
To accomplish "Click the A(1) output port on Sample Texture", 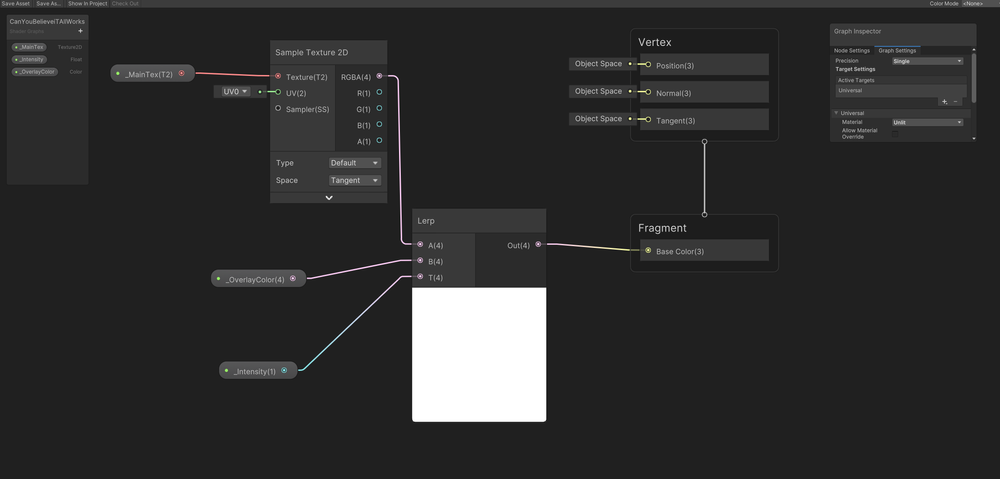I will 379,140.
